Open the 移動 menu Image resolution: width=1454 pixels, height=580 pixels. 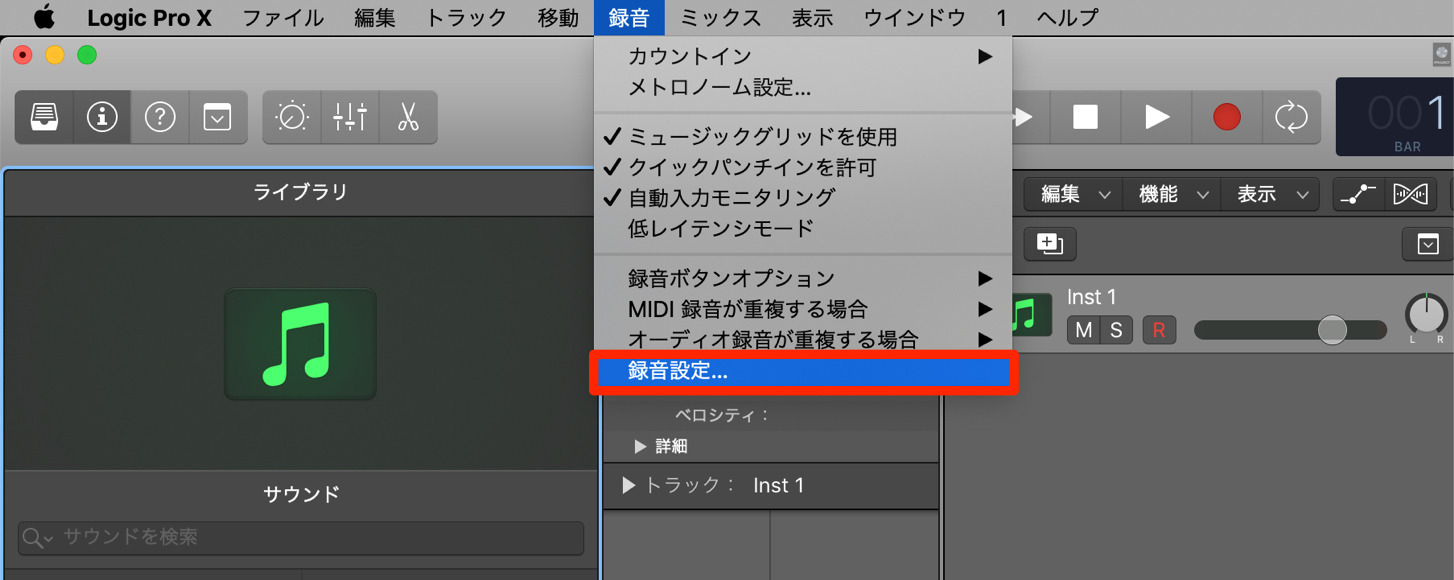(558, 17)
